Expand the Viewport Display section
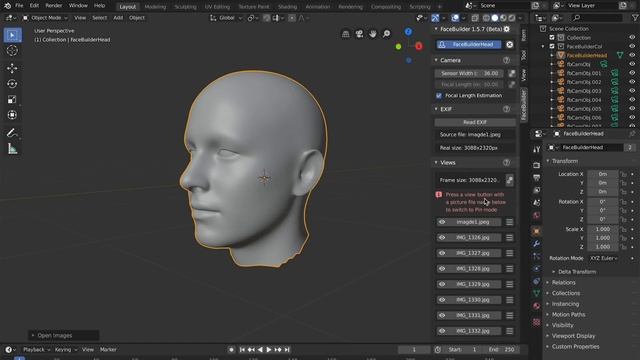Image resolution: width=640 pixels, height=360 pixels. point(573,336)
